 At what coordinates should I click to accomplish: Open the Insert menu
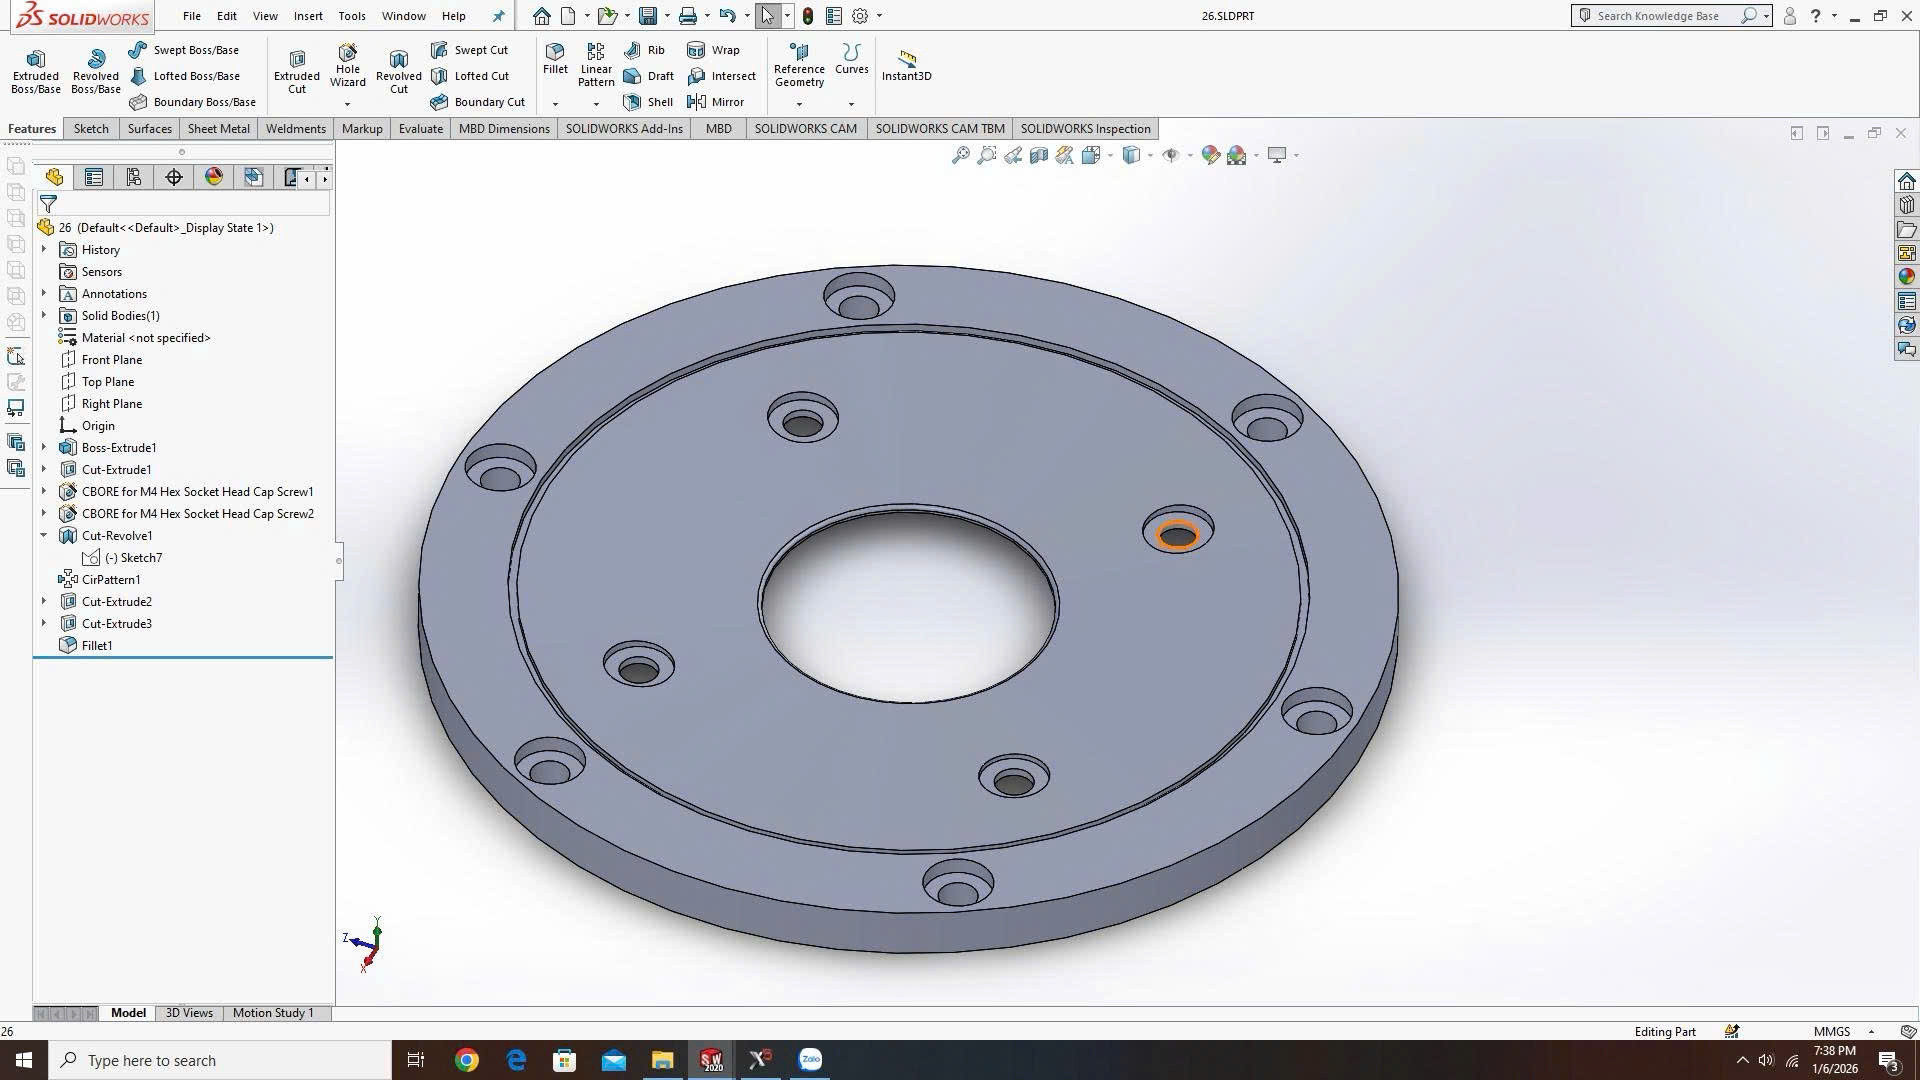tap(308, 16)
